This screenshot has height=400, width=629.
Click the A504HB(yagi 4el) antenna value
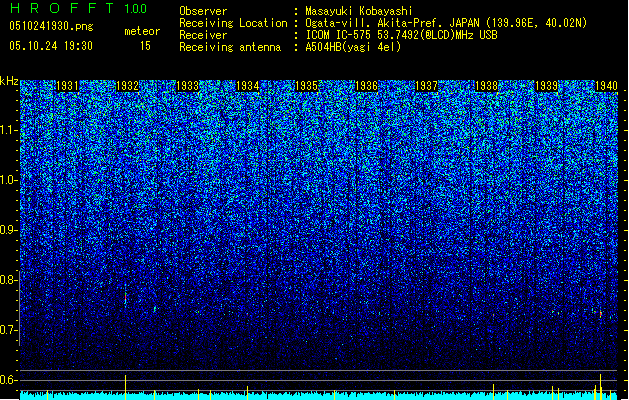coord(353,47)
